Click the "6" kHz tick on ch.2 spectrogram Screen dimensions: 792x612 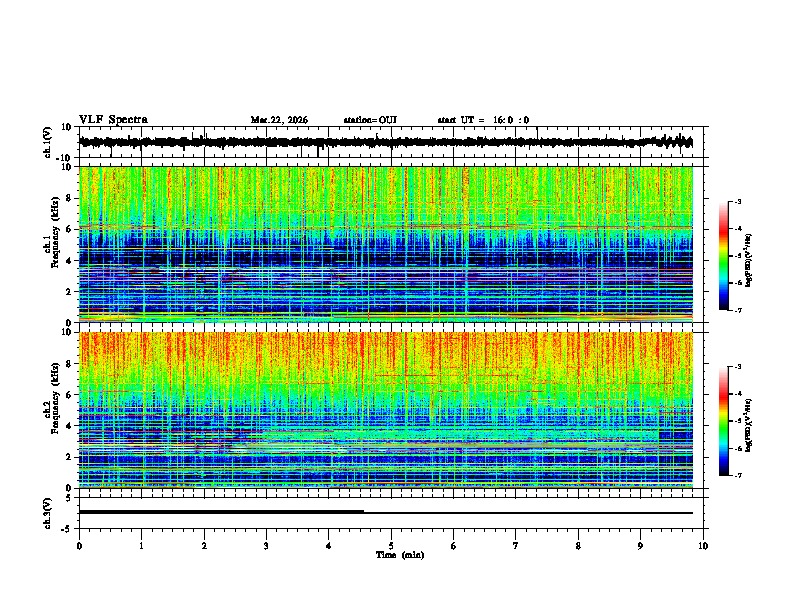(x=69, y=395)
